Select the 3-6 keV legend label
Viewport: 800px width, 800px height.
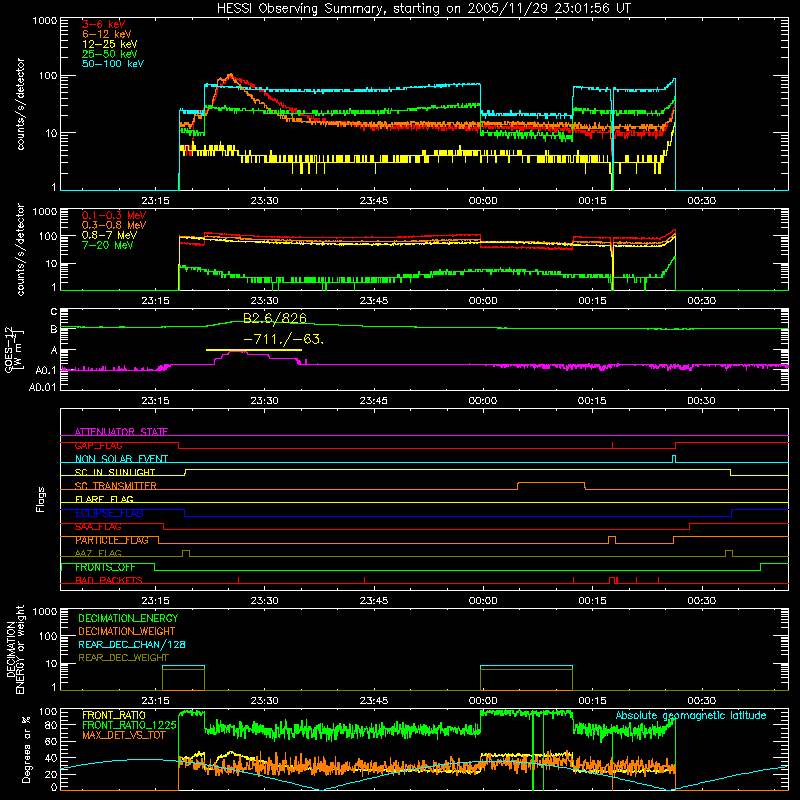tap(104, 24)
